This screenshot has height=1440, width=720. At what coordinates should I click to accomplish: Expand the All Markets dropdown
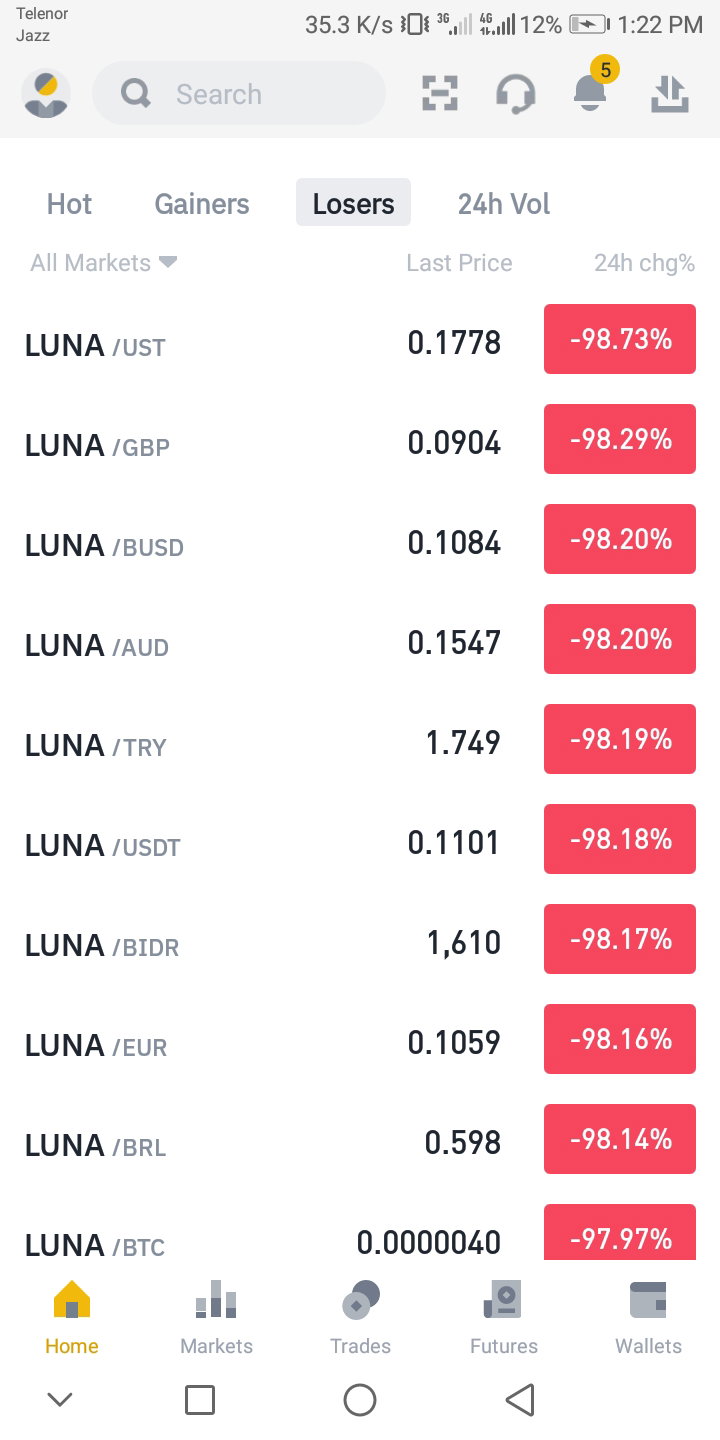pyautogui.click(x=104, y=263)
